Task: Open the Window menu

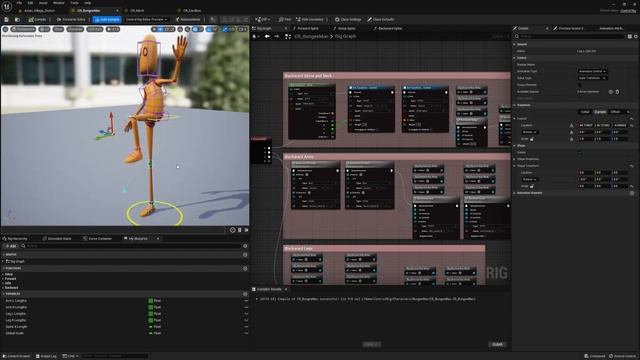Action: coord(58,3)
